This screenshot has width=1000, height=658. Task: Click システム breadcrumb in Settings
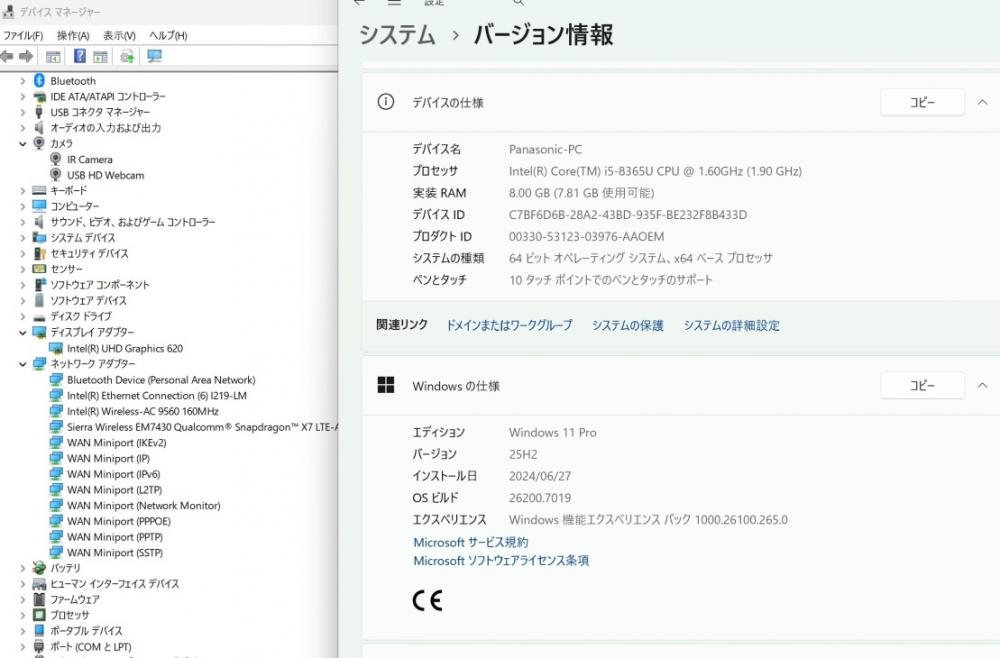click(397, 34)
